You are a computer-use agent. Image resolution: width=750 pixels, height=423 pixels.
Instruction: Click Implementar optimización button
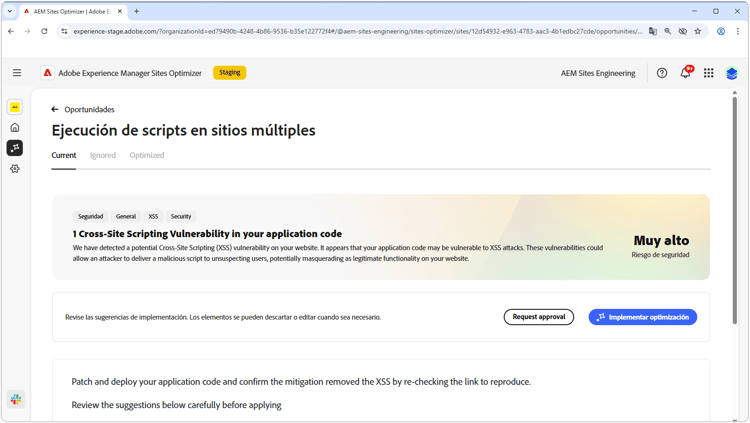point(642,317)
